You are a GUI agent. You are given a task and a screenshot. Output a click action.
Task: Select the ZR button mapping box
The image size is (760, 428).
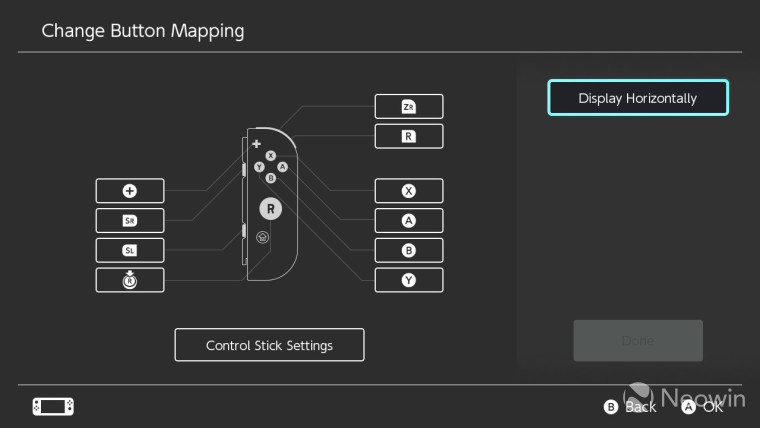[x=409, y=107]
